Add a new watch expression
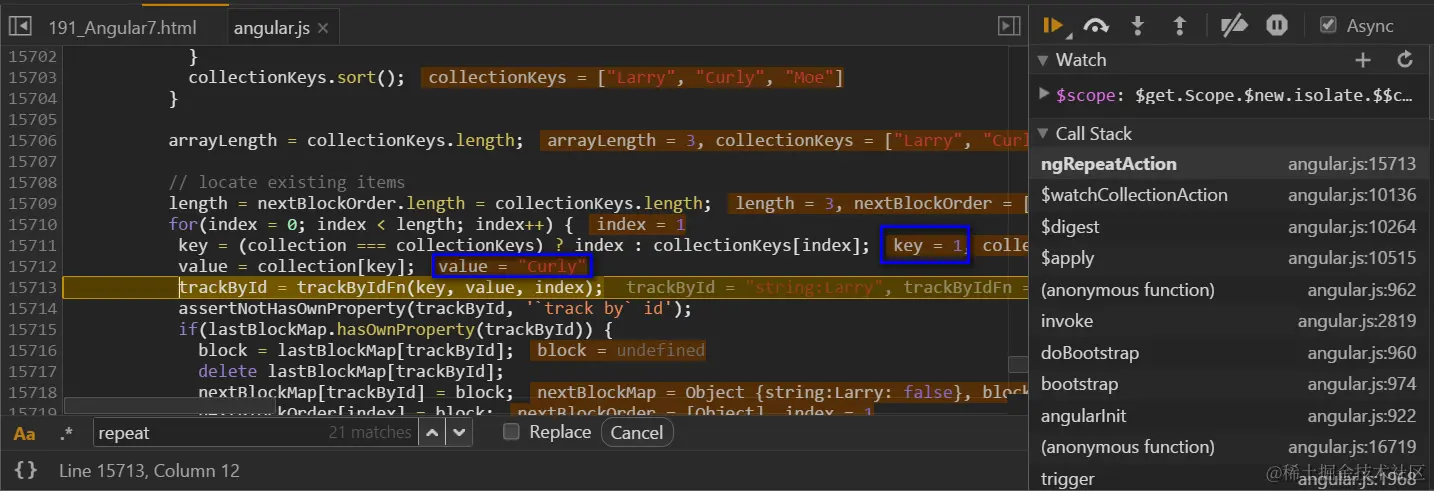The width and height of the screenshot is (1434, 491). click(x=1363, y=60)
